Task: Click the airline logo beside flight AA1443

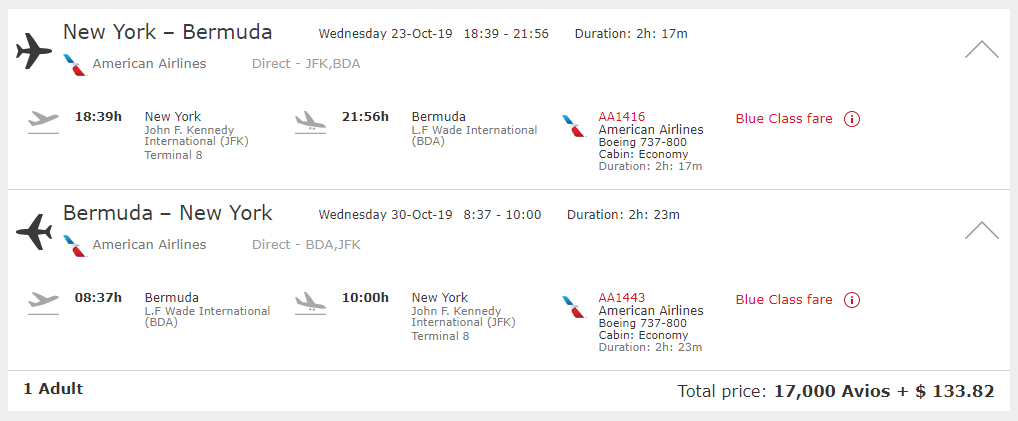Action: pos(574,307)
